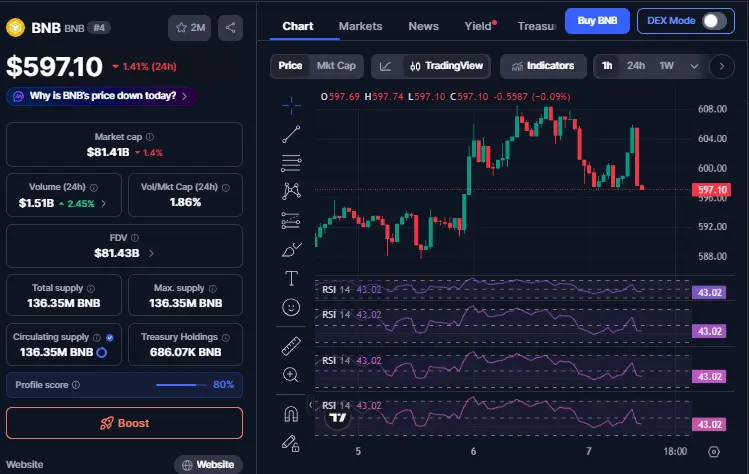Image resolution: width=749 pixels, height=474 pixels.
Task: Click the TradingView logo watermark button
Action: coord(338,418)
